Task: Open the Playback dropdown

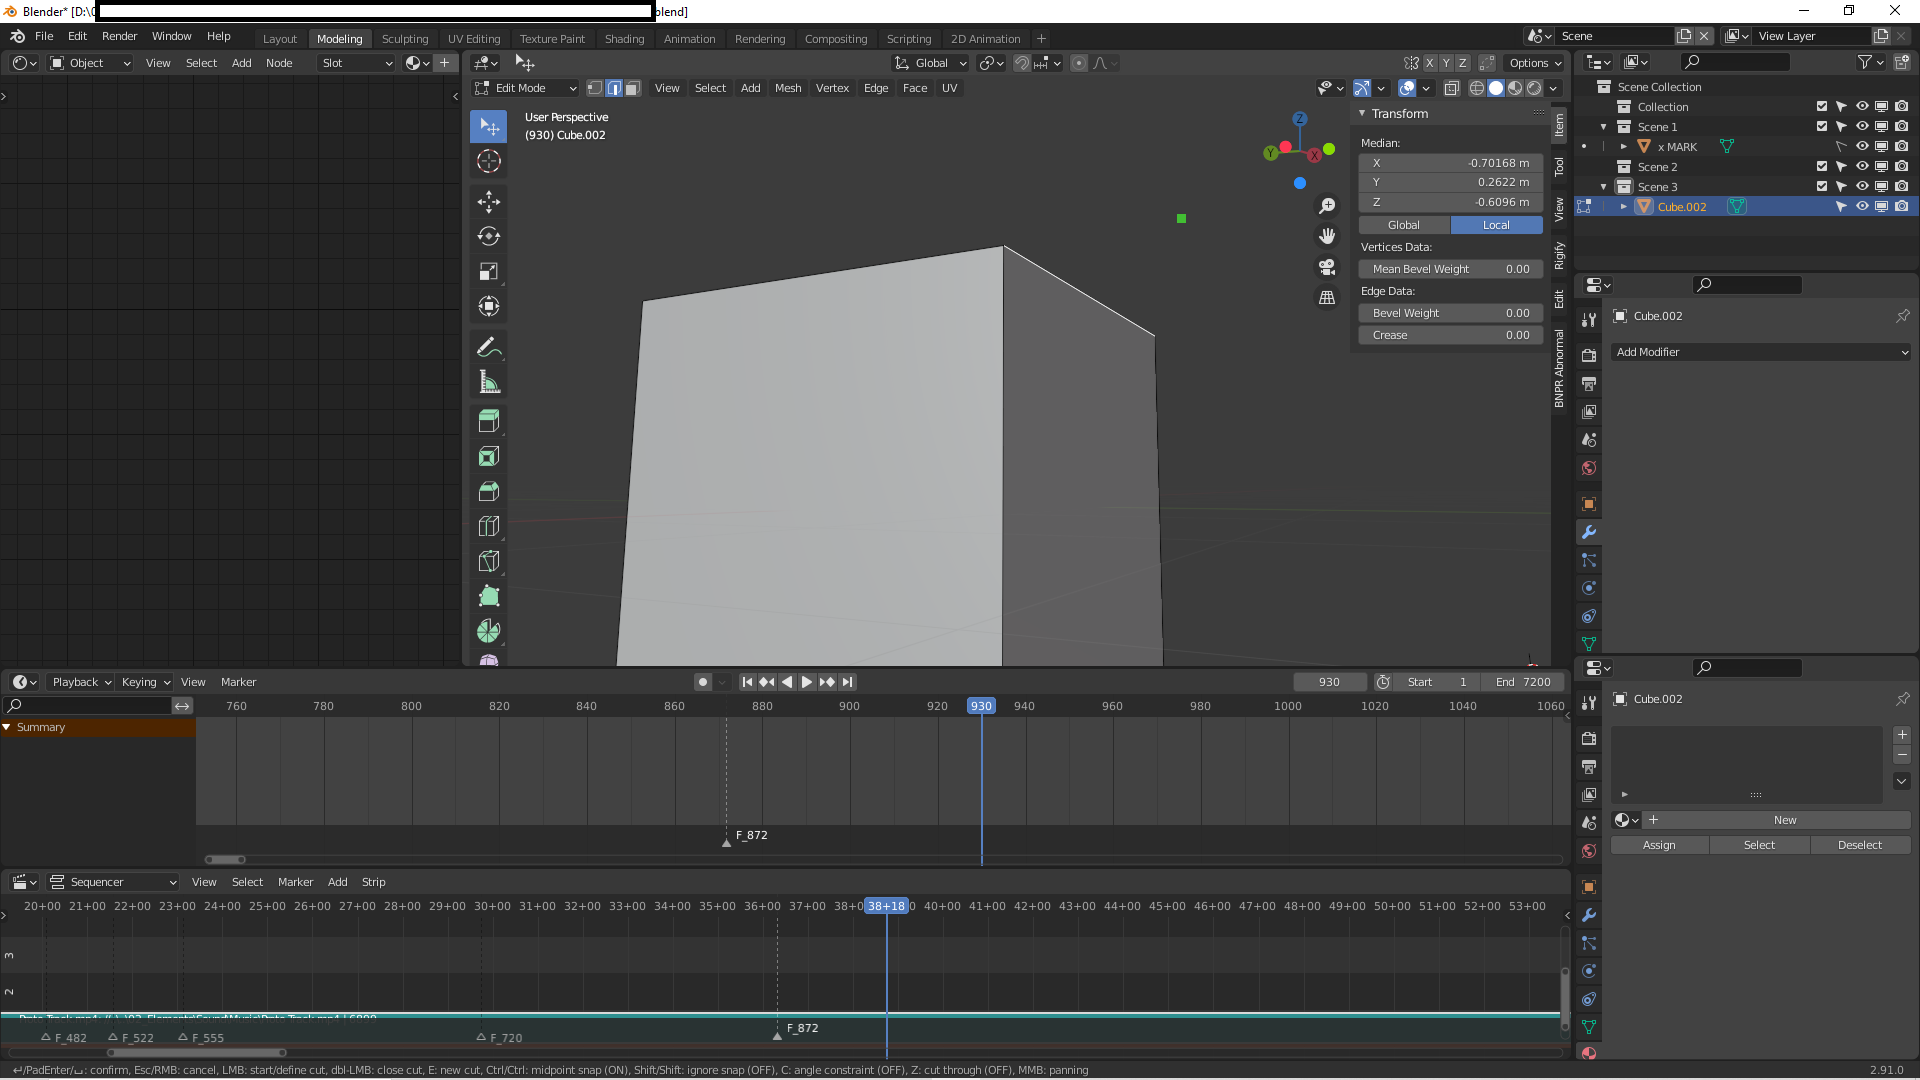Action: 81,682
